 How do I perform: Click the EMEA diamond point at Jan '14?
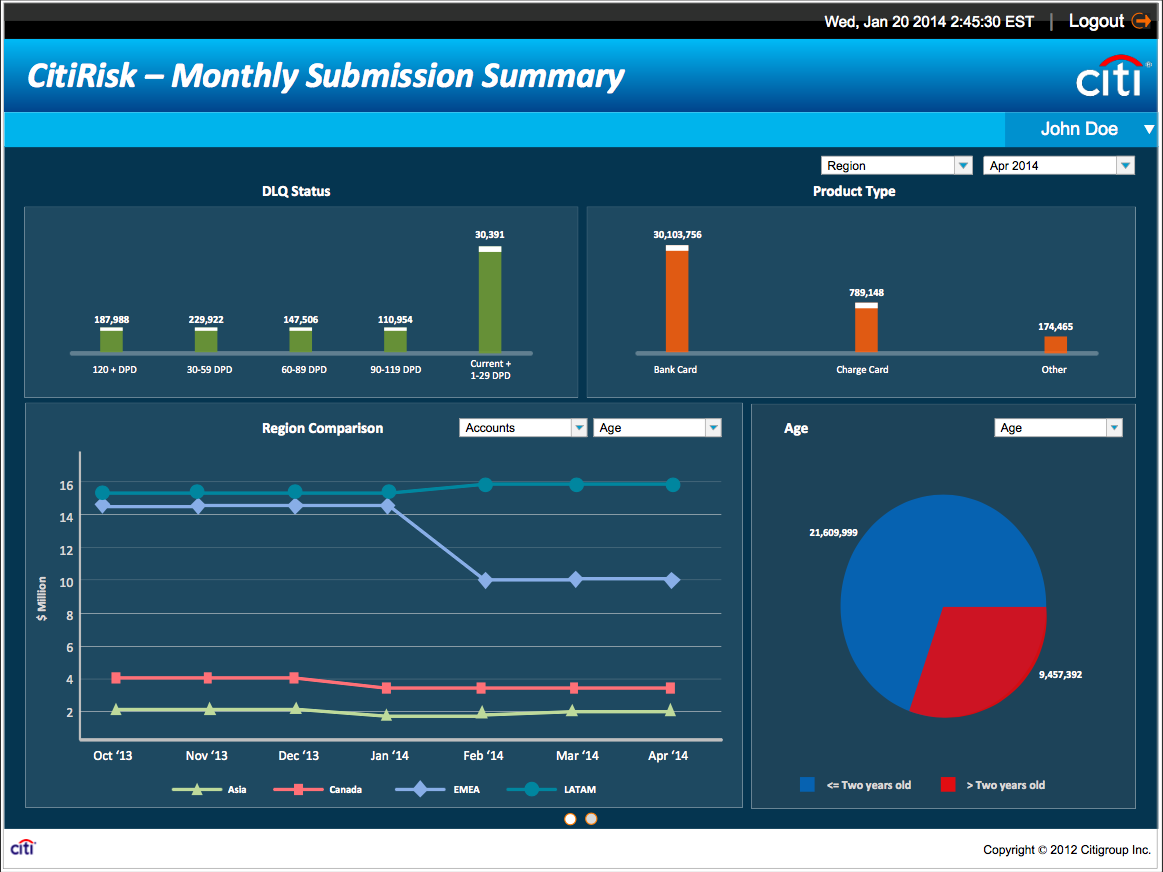(x=388, y=506)
